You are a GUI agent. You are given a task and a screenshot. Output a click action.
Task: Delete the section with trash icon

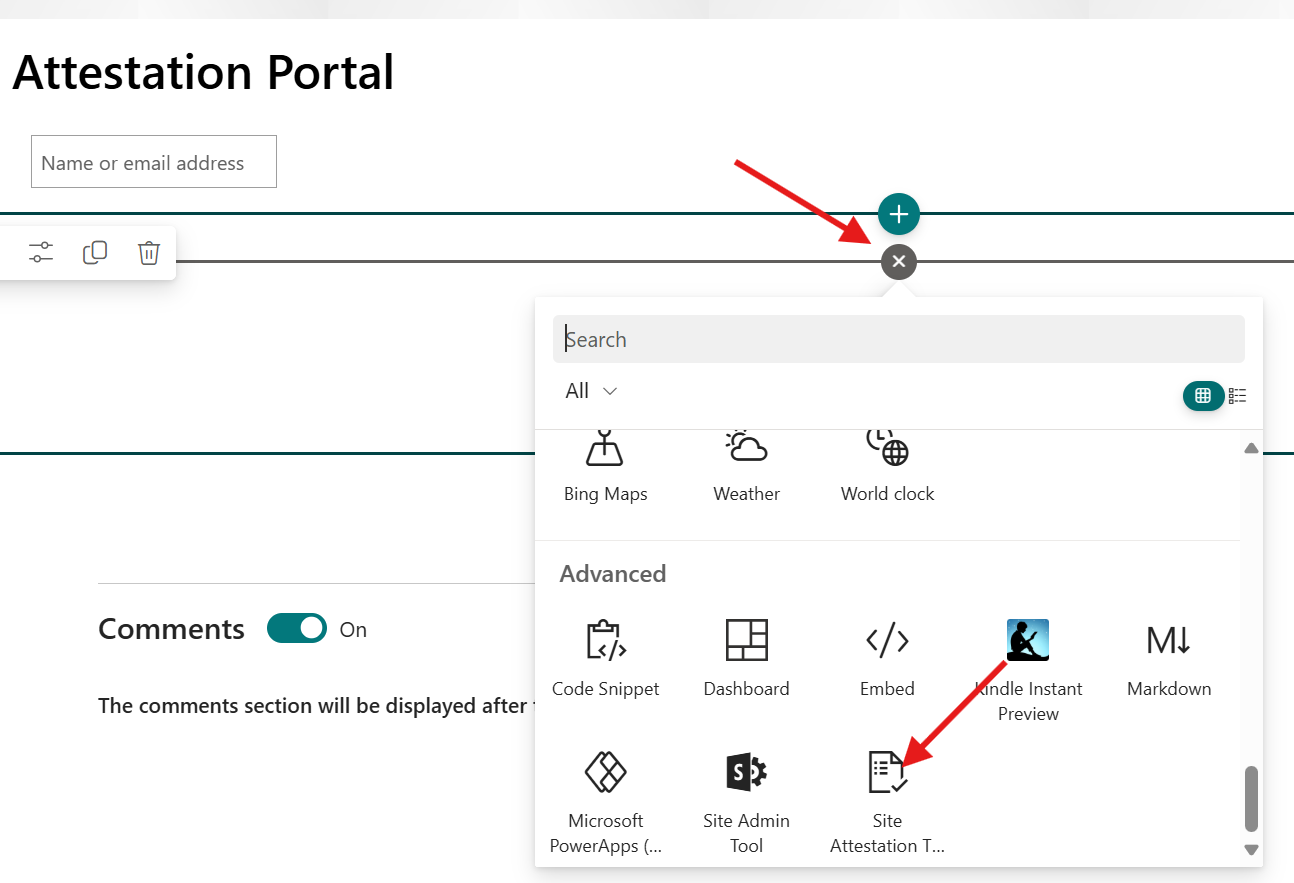pos(148,253)
